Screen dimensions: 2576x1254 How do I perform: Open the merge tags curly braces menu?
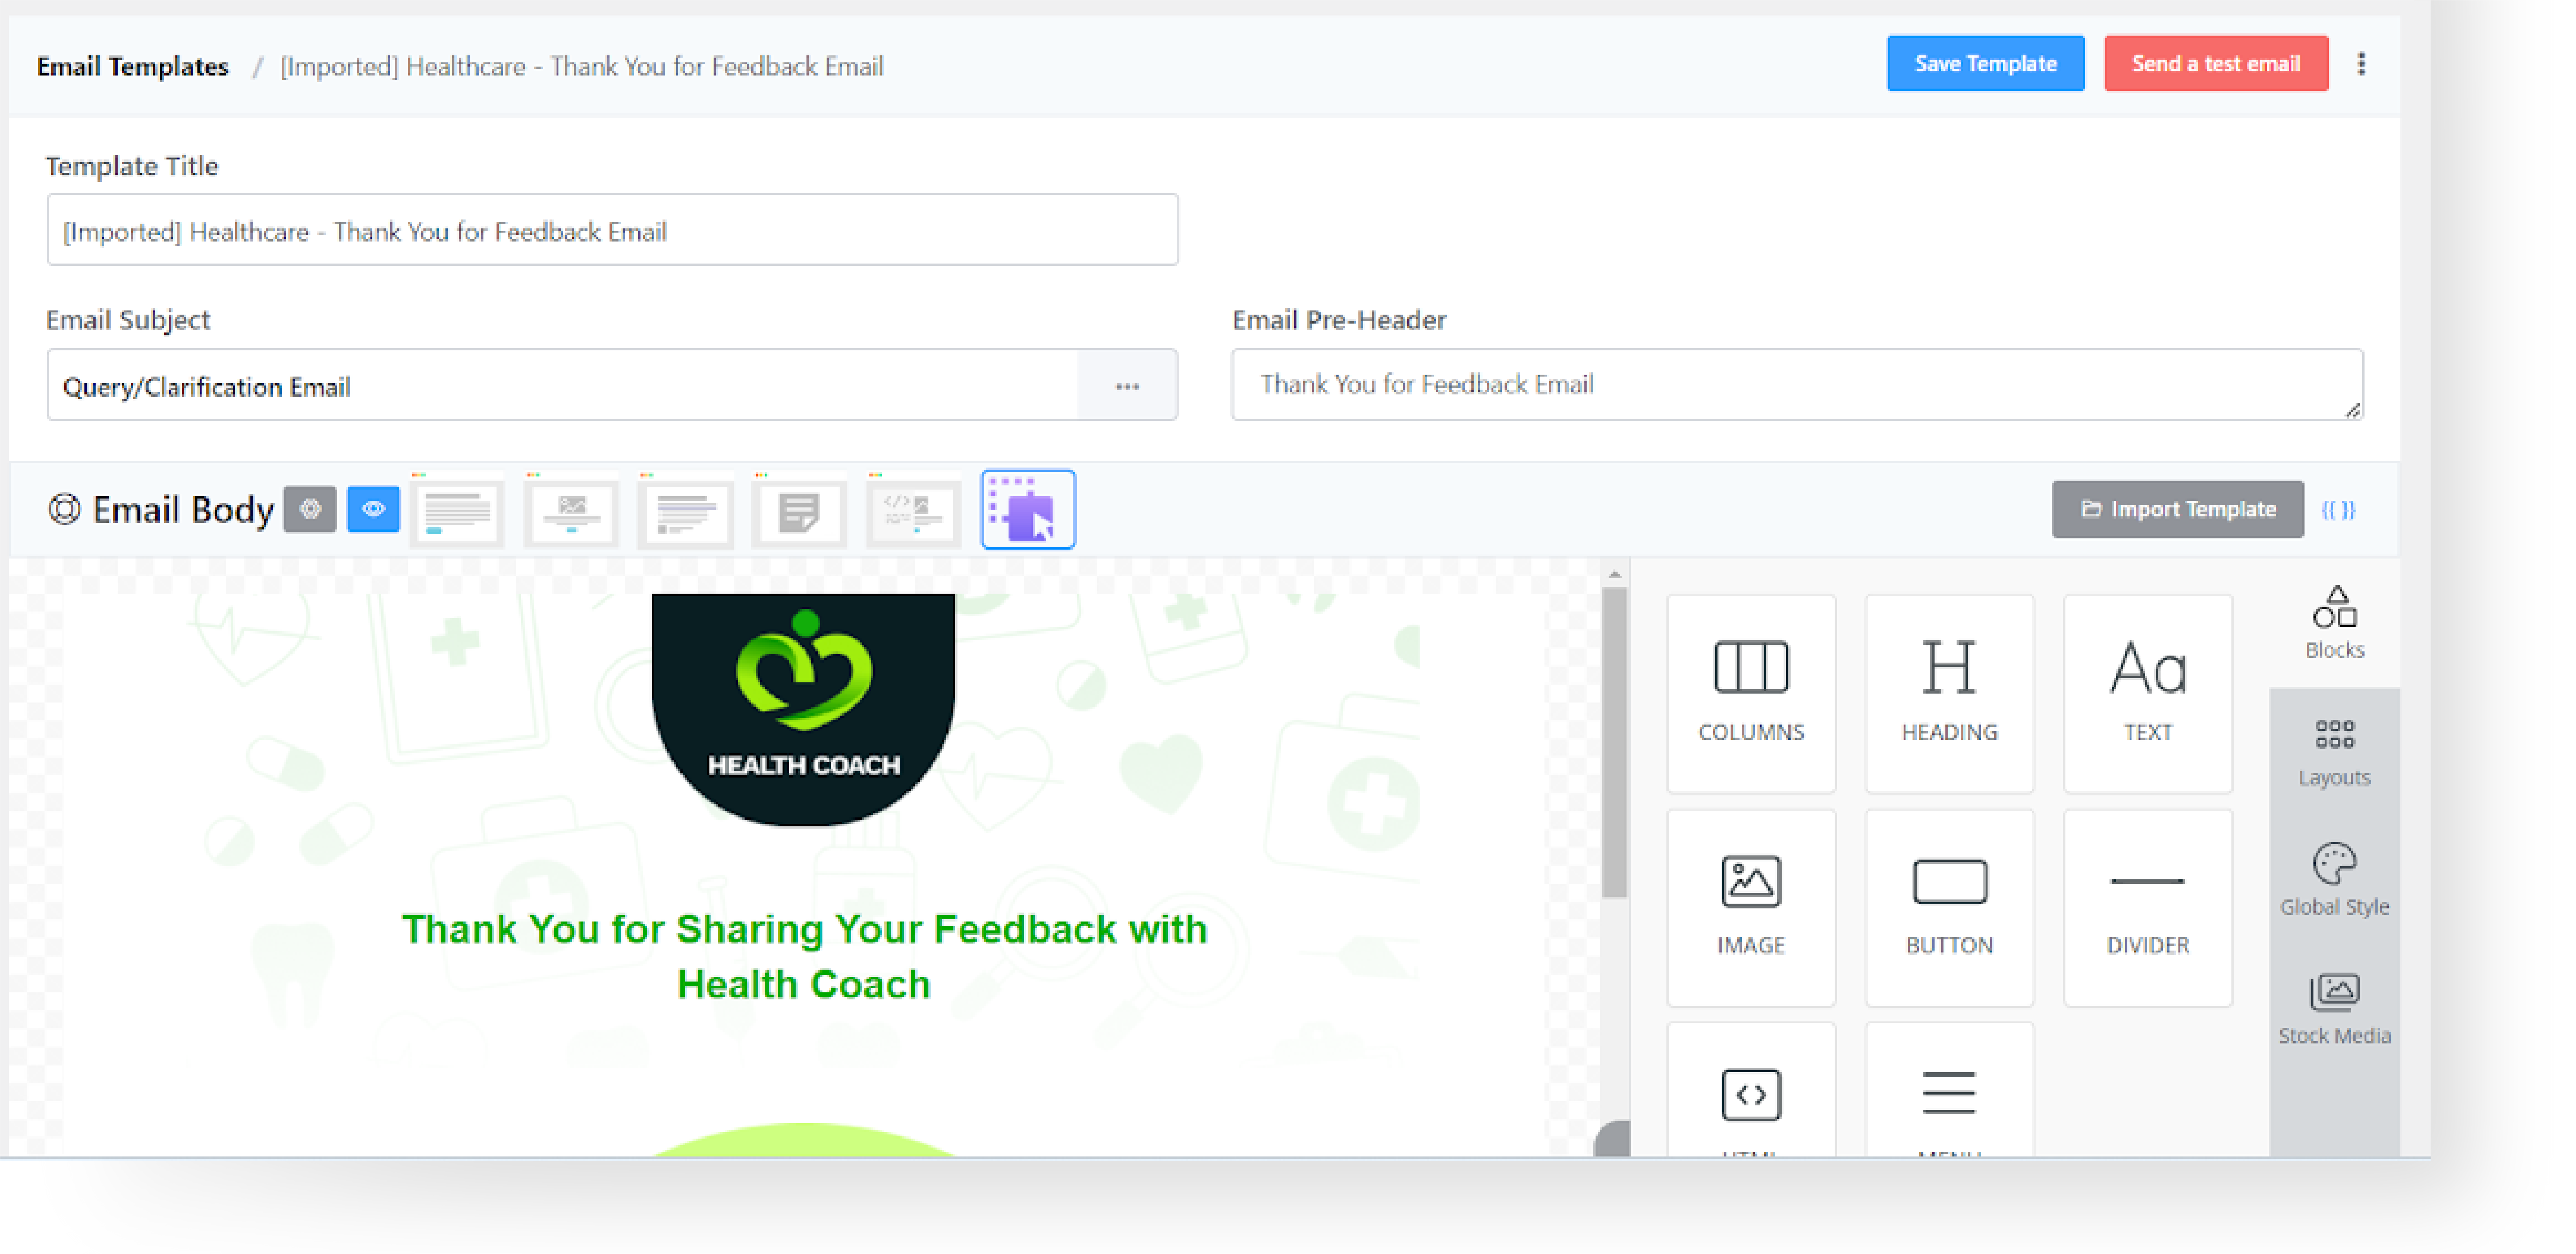tap(2337, 509)
